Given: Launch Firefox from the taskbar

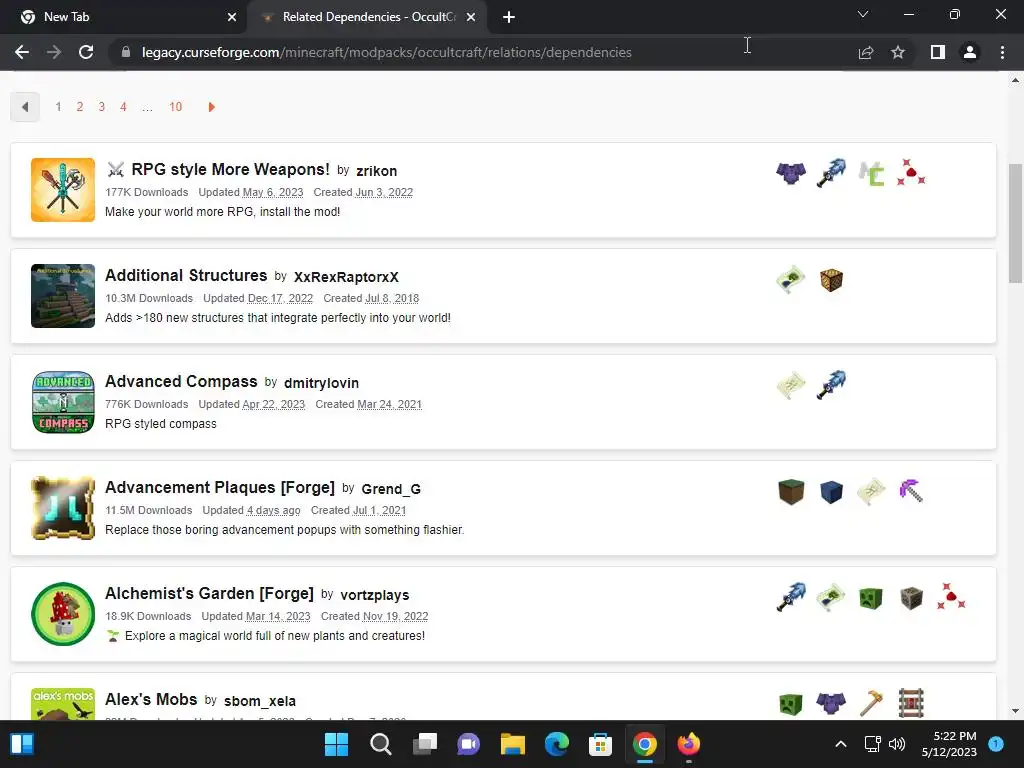Looking at the screenshot, I should point(688,744).
